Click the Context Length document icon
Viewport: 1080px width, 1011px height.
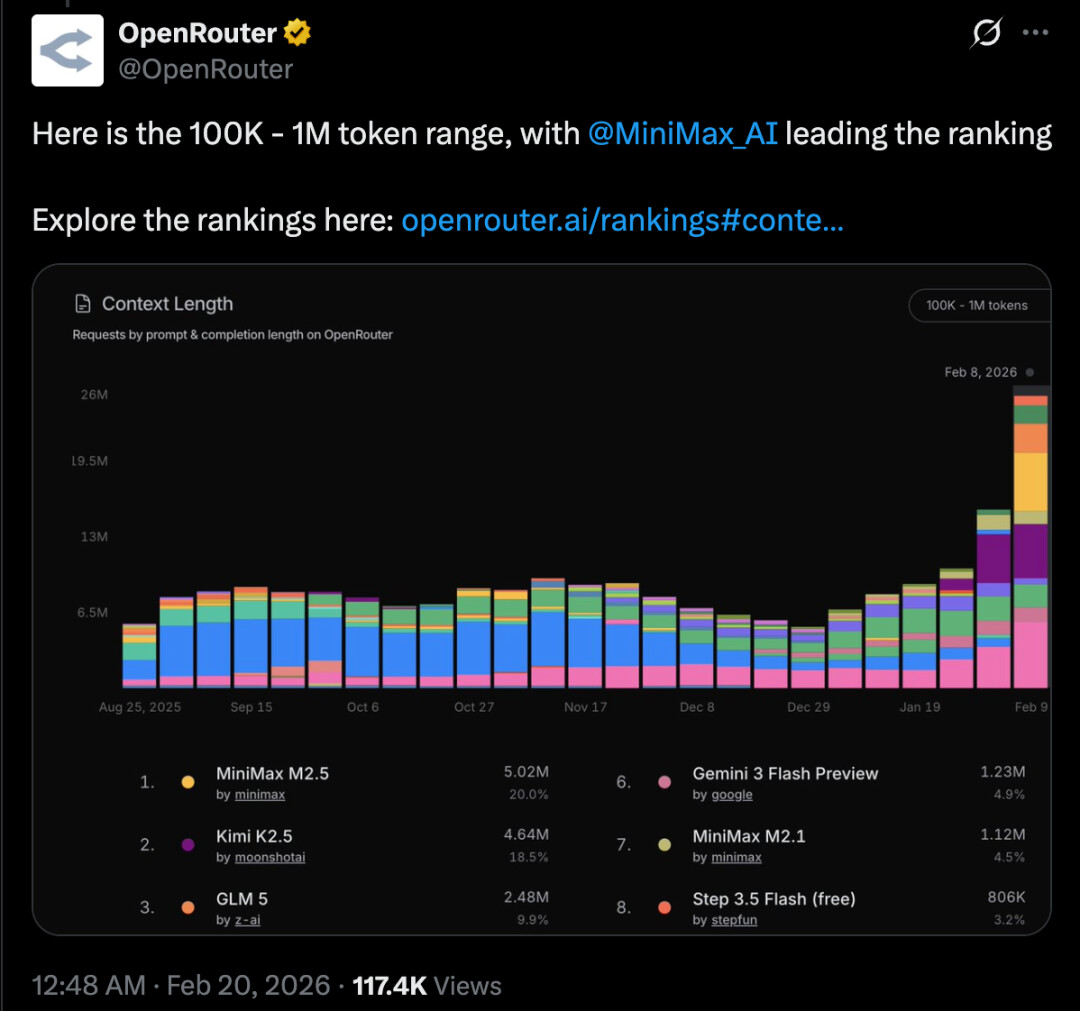[83, 304]
